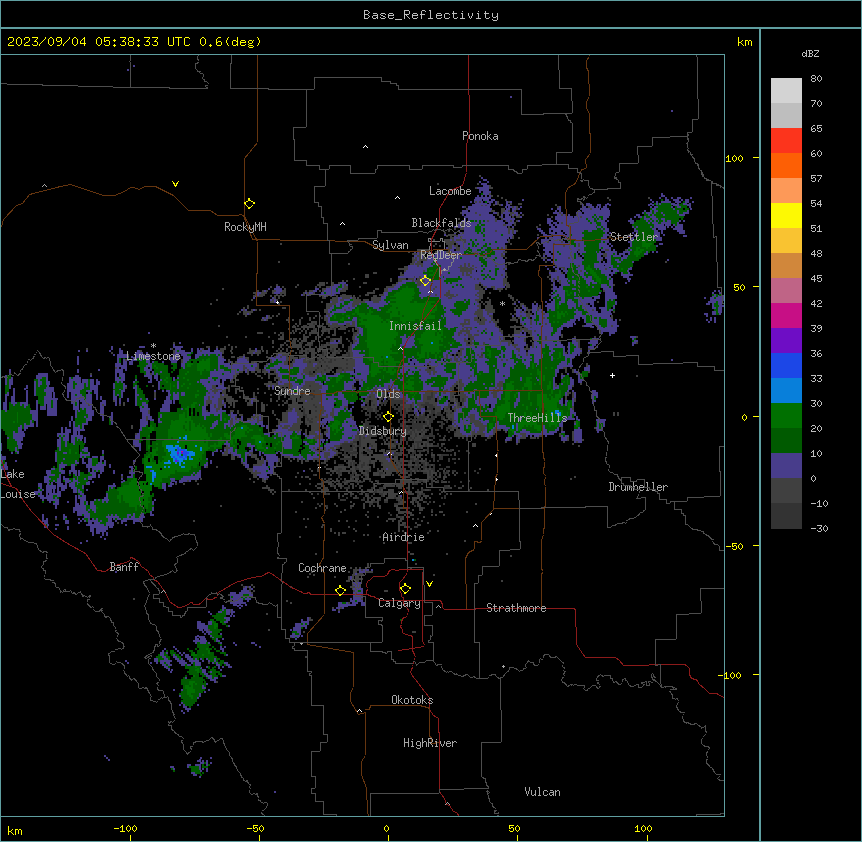Click the km label at bottom-left corner
This screenshot has height=842, width=862.
[x=15, y=831]
